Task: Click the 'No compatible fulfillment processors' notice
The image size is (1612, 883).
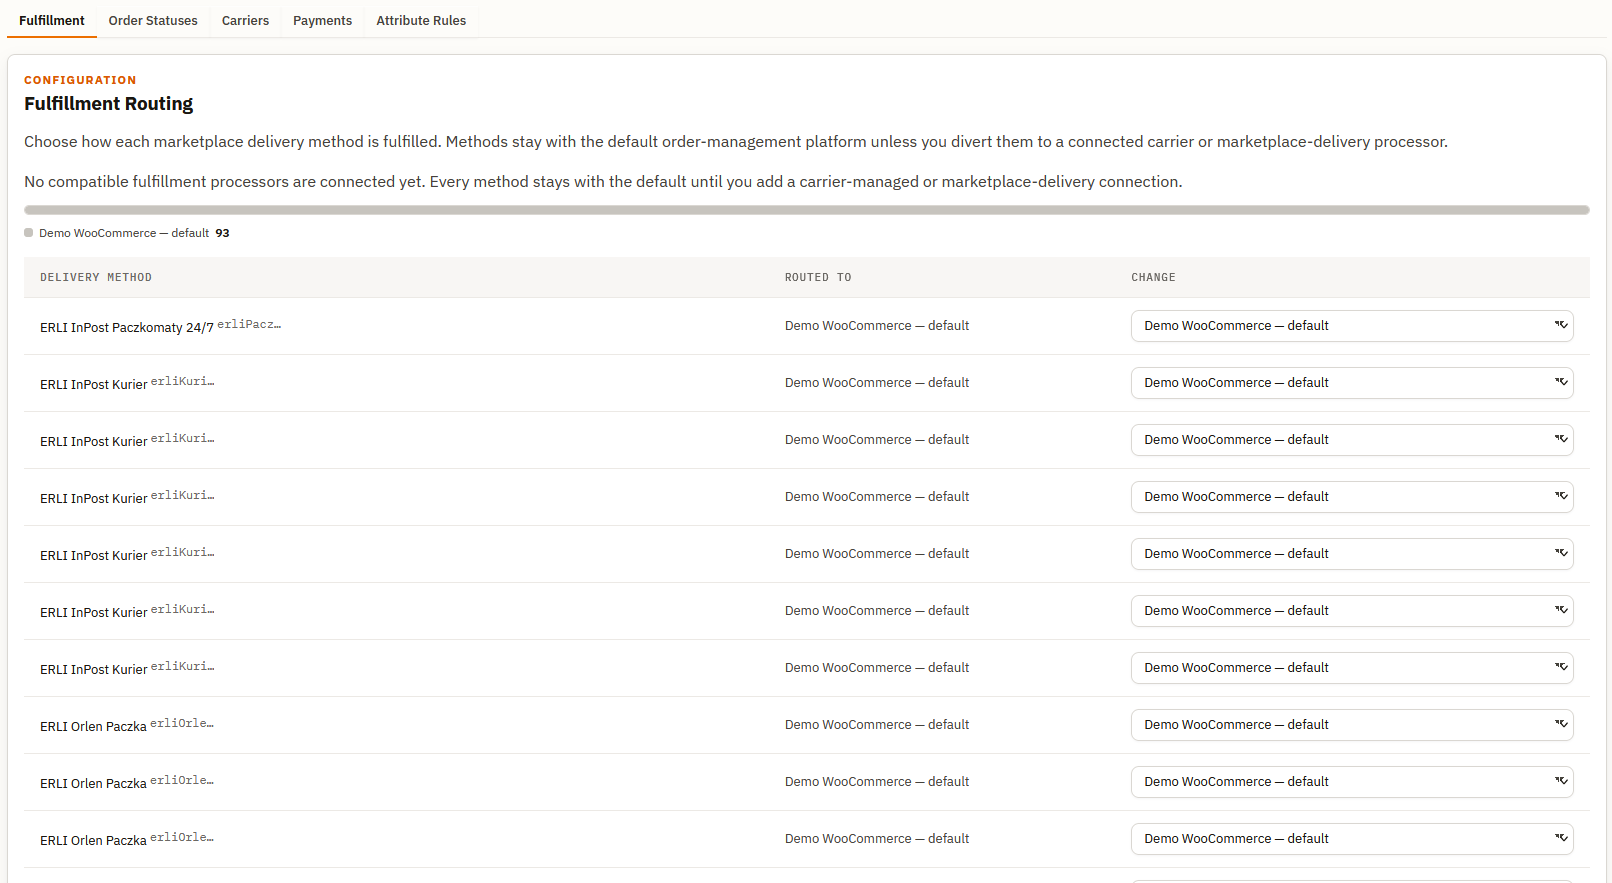Action: click(x=603, y=182)
